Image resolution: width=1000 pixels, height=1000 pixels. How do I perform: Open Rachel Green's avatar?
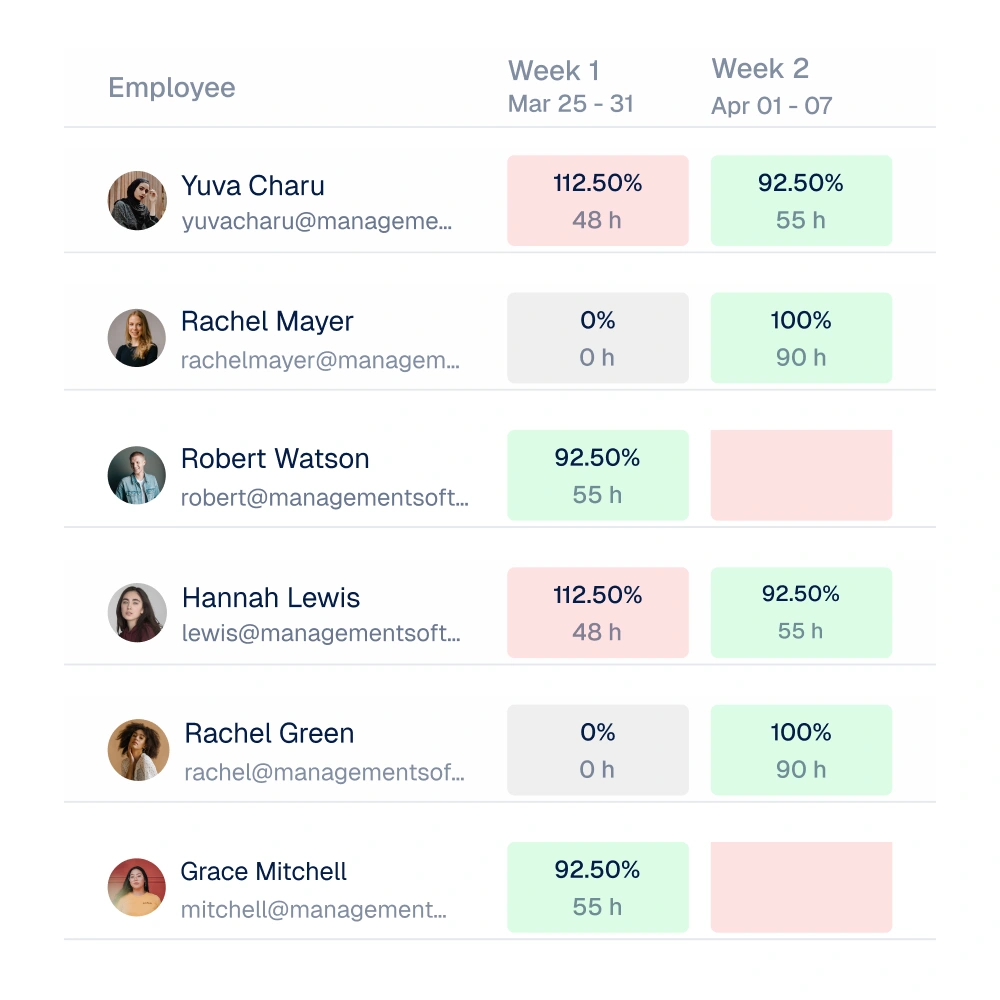click(x=138, y=750)
